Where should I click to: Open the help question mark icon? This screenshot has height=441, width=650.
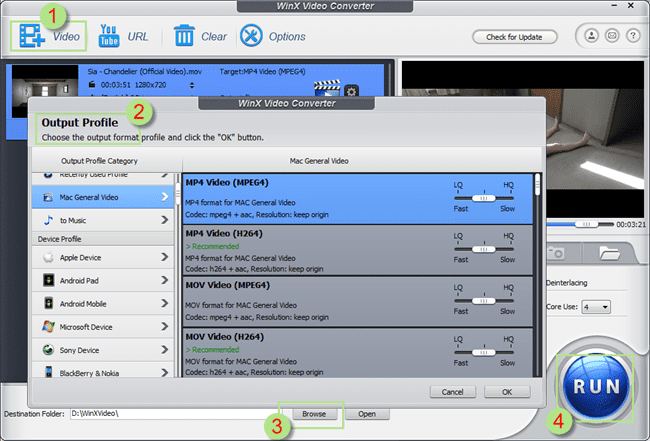633,36
